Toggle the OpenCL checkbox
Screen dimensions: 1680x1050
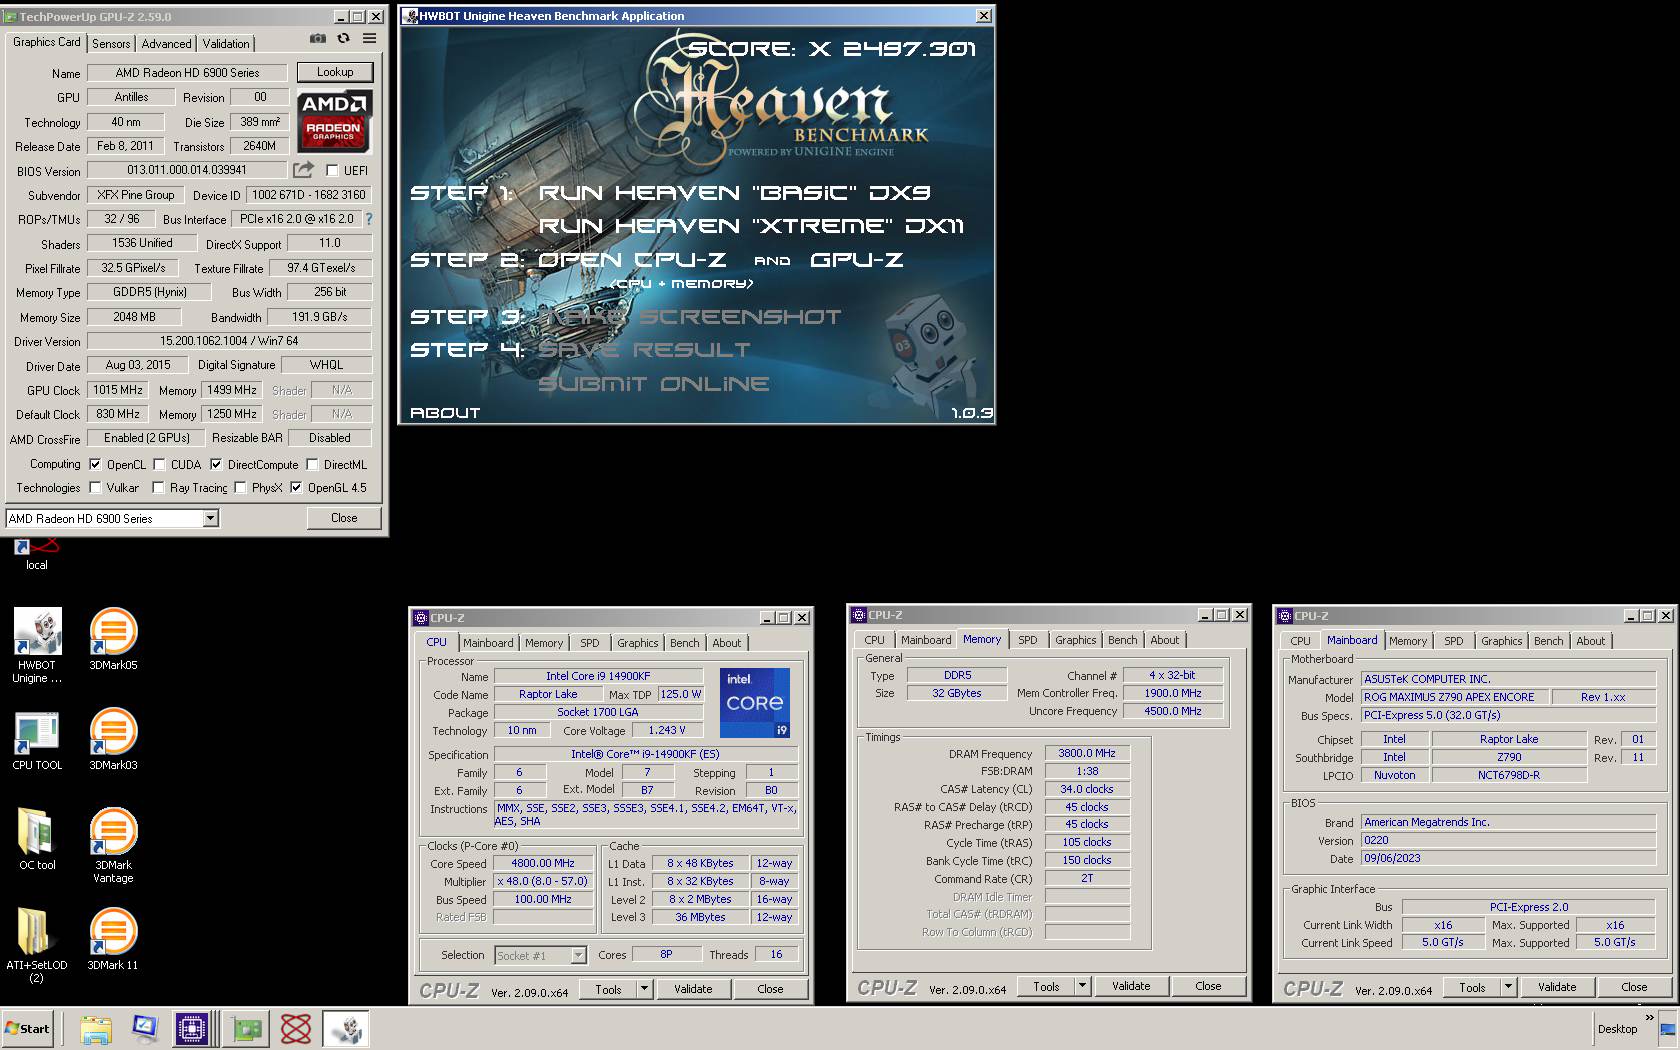coord(95,464)
